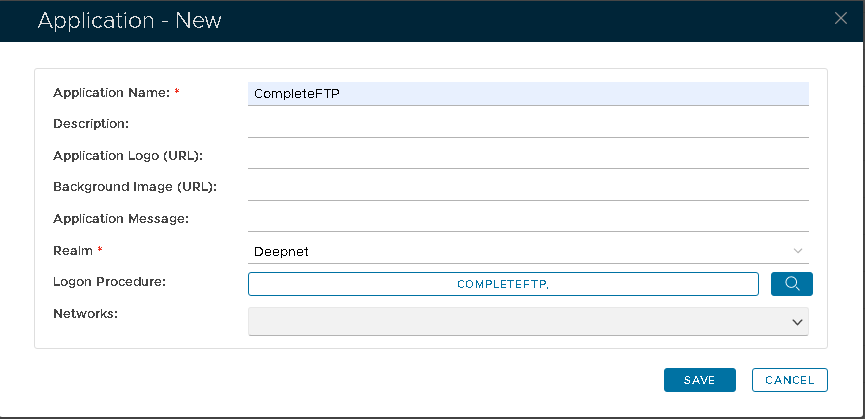865x419 pixels.
Task: Place cursor in Application Message field
Action: click(x=528, y=219)
